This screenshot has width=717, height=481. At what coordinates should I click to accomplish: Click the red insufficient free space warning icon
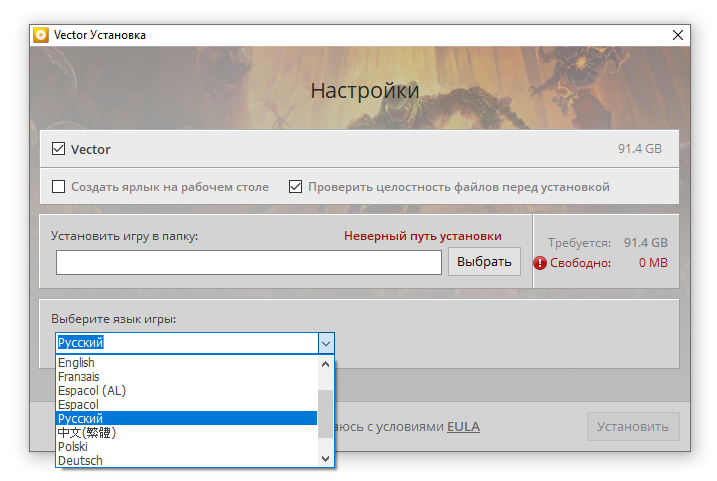click(x=540, y=263)
